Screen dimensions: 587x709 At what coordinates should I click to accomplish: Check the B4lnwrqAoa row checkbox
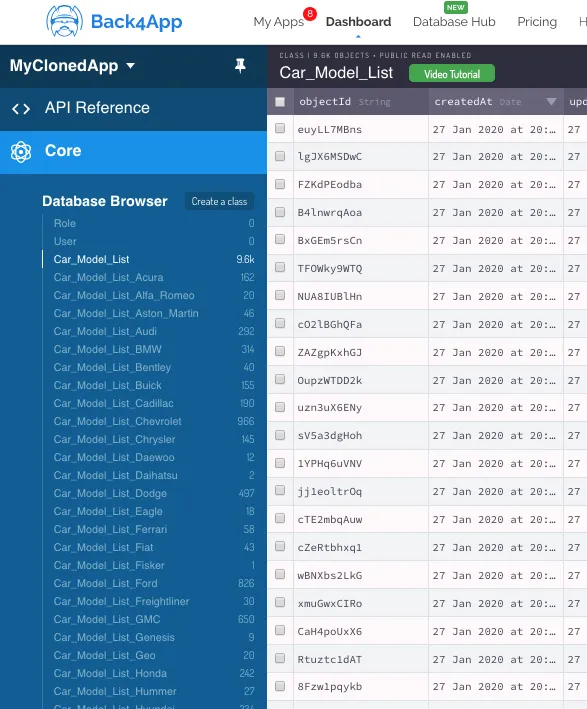click(x=280, y=212)
